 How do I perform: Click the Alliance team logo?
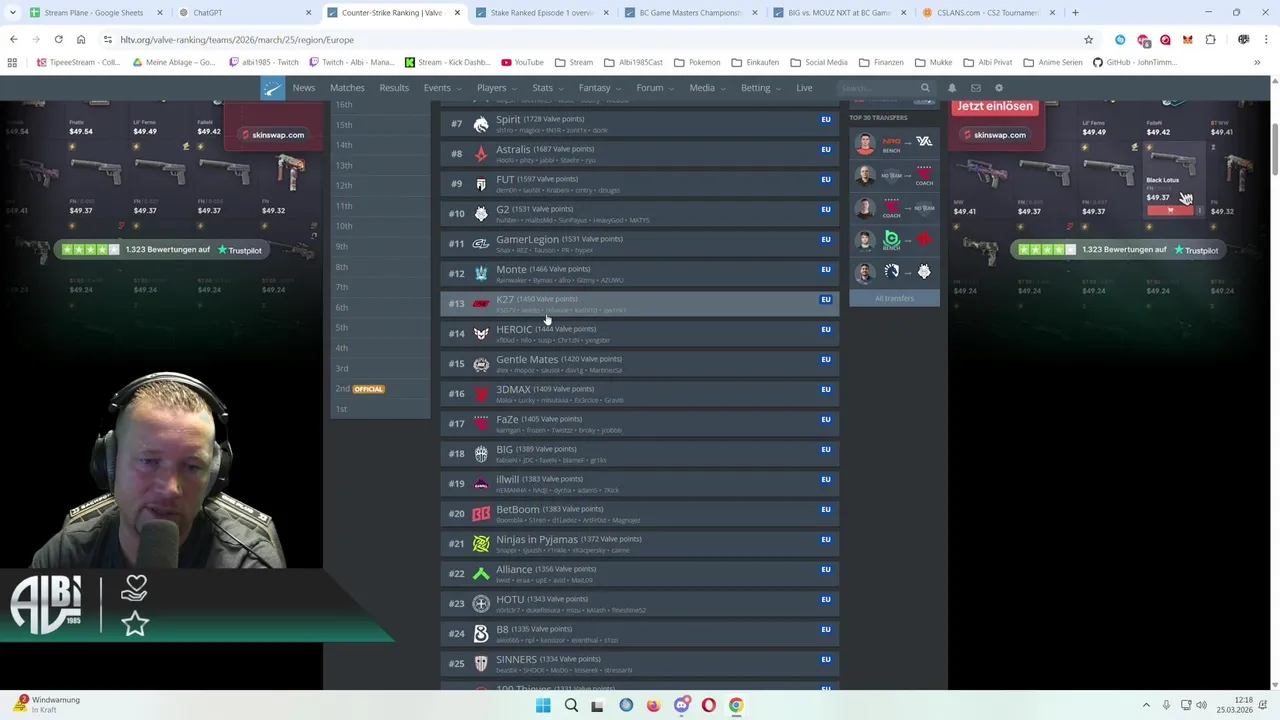481,574
